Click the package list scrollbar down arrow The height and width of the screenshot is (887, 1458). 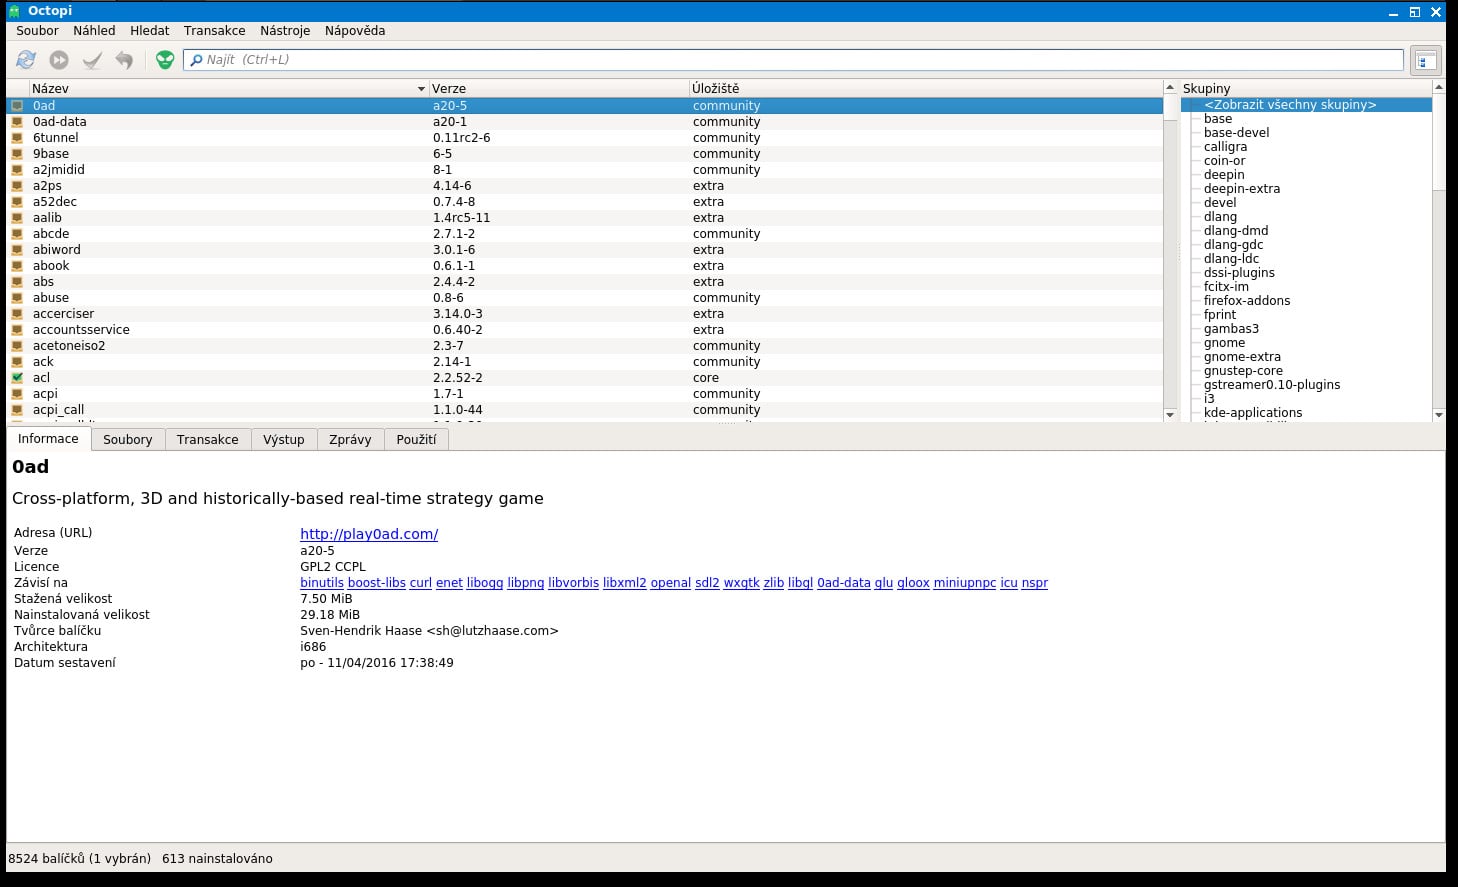[1170, 415]
